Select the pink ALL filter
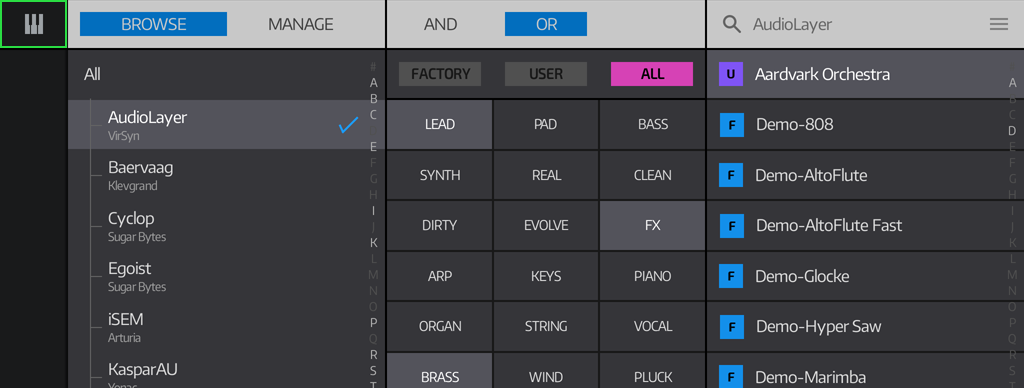Image resolution: width=1024 pixels, height=388 pixels. [652, 74]
